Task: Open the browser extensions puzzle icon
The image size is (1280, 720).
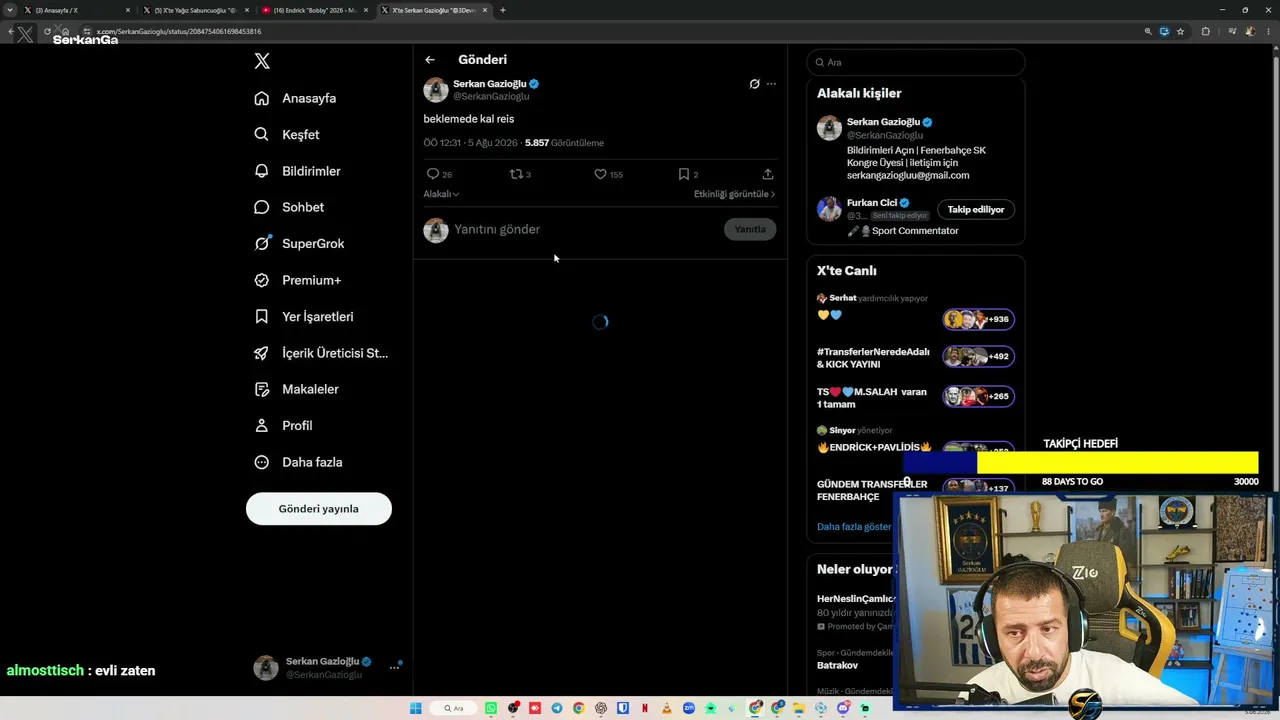Action: [x=1205, y=31]
